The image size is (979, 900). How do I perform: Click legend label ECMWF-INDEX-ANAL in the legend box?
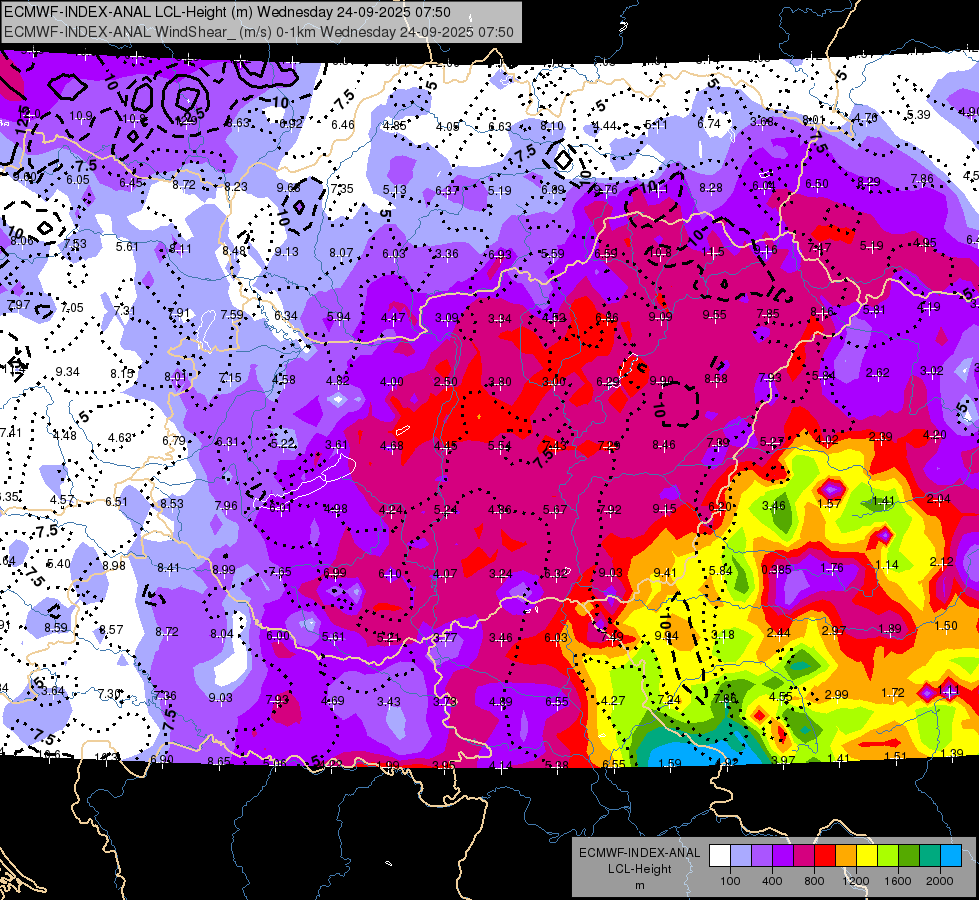coord(639,853)
